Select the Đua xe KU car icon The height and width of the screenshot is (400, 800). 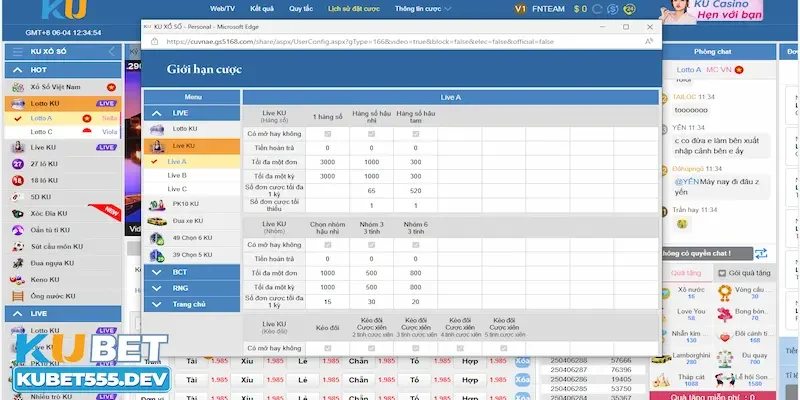pyautogui.click(x=157, y=221)
